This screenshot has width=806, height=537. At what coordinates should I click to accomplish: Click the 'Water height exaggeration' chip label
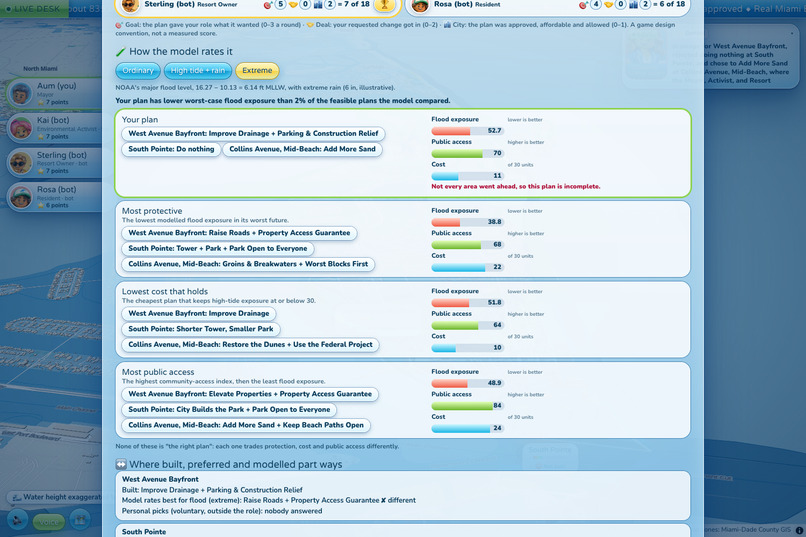62,497
